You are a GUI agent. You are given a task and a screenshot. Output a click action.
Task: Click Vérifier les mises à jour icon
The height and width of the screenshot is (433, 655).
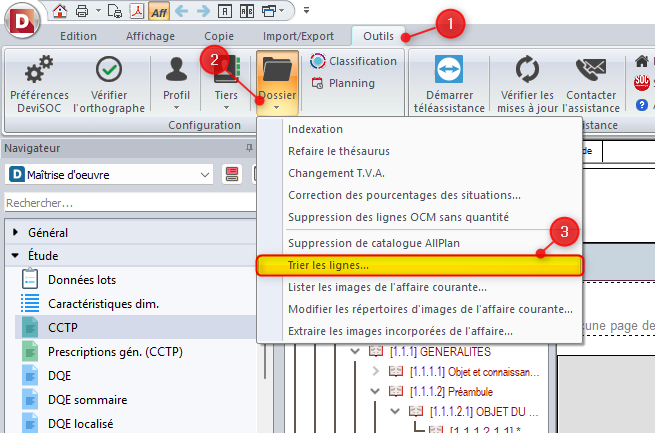point(526,72)
